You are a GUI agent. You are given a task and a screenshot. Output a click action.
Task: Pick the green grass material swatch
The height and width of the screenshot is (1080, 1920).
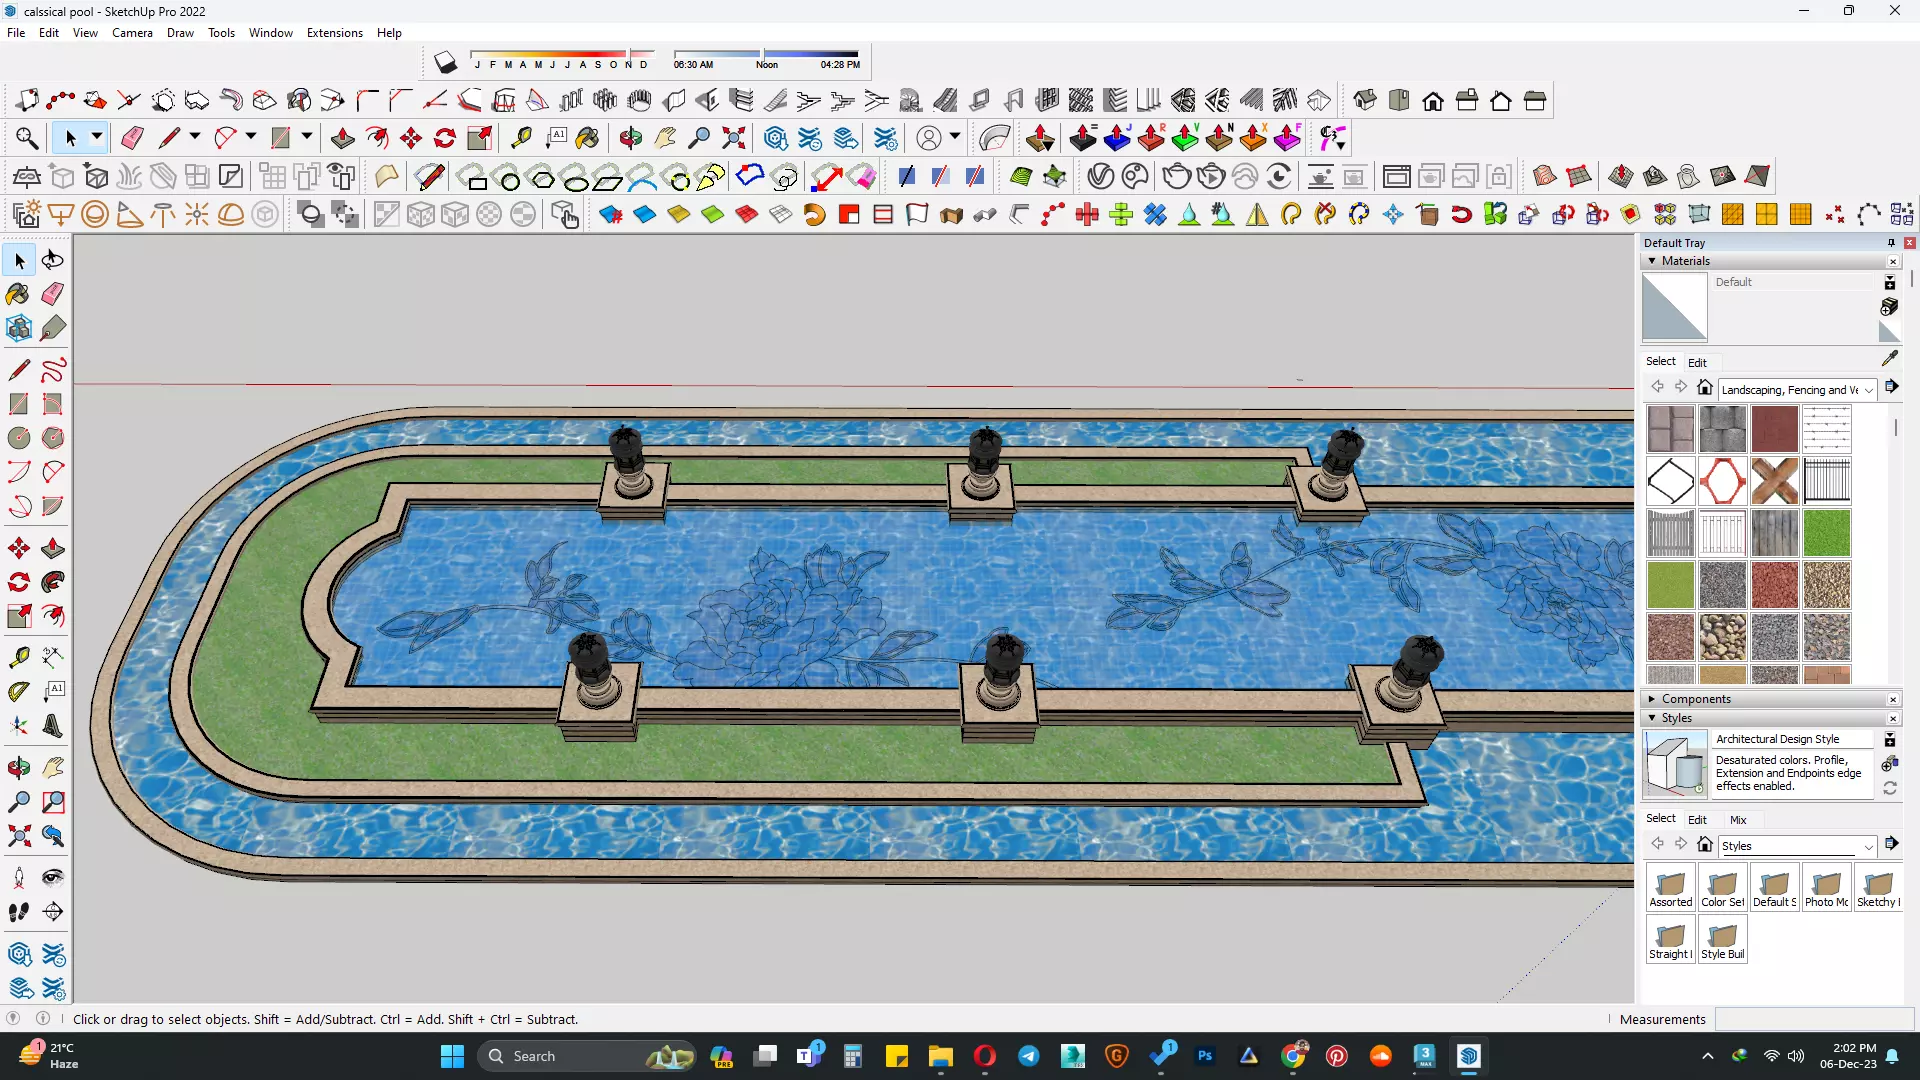pos(1826,533)
